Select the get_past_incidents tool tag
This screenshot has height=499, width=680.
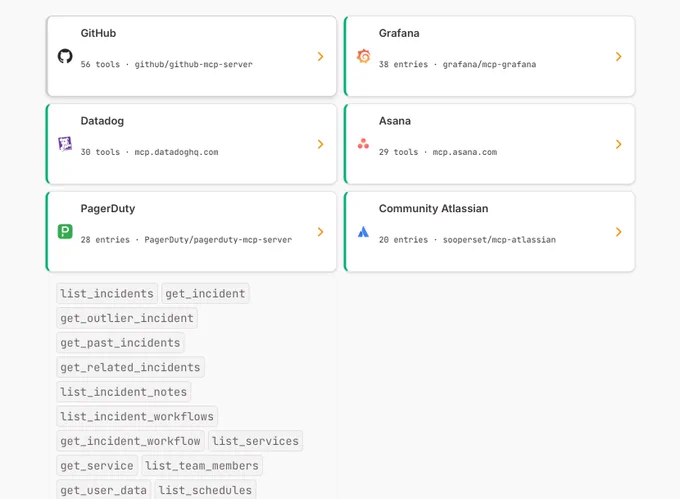(x=120, y=342)
